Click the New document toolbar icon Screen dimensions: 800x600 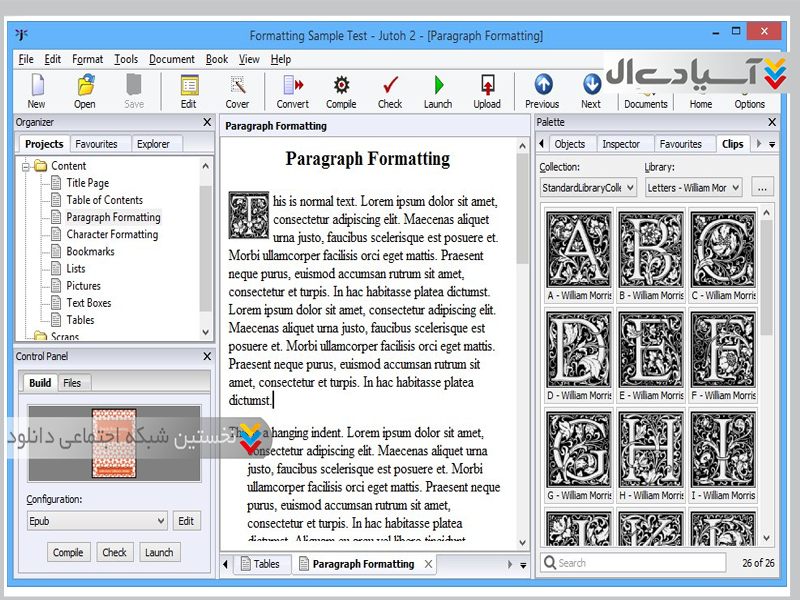36,90
